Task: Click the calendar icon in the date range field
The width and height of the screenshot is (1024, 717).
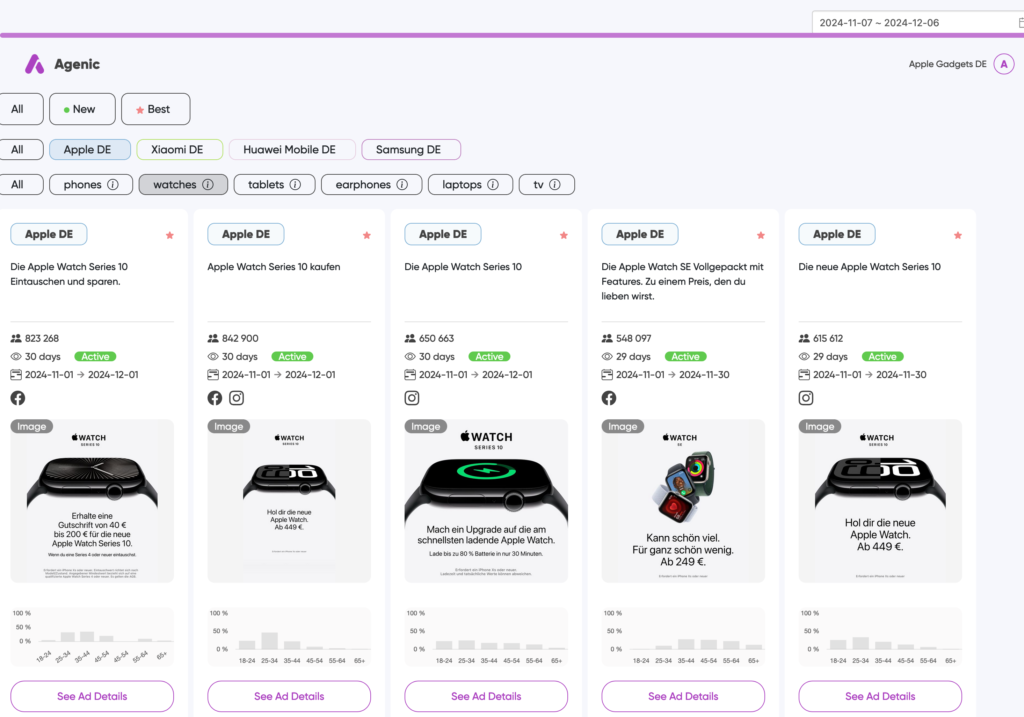Action: 1019,22
